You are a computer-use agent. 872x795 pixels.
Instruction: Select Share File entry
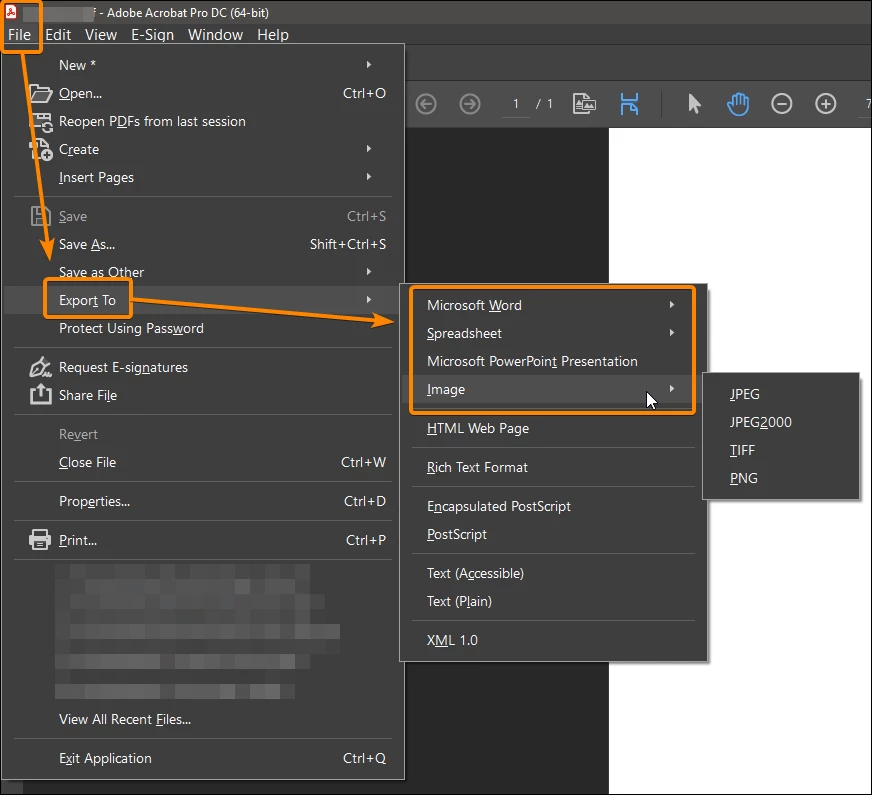click(204, 395)
